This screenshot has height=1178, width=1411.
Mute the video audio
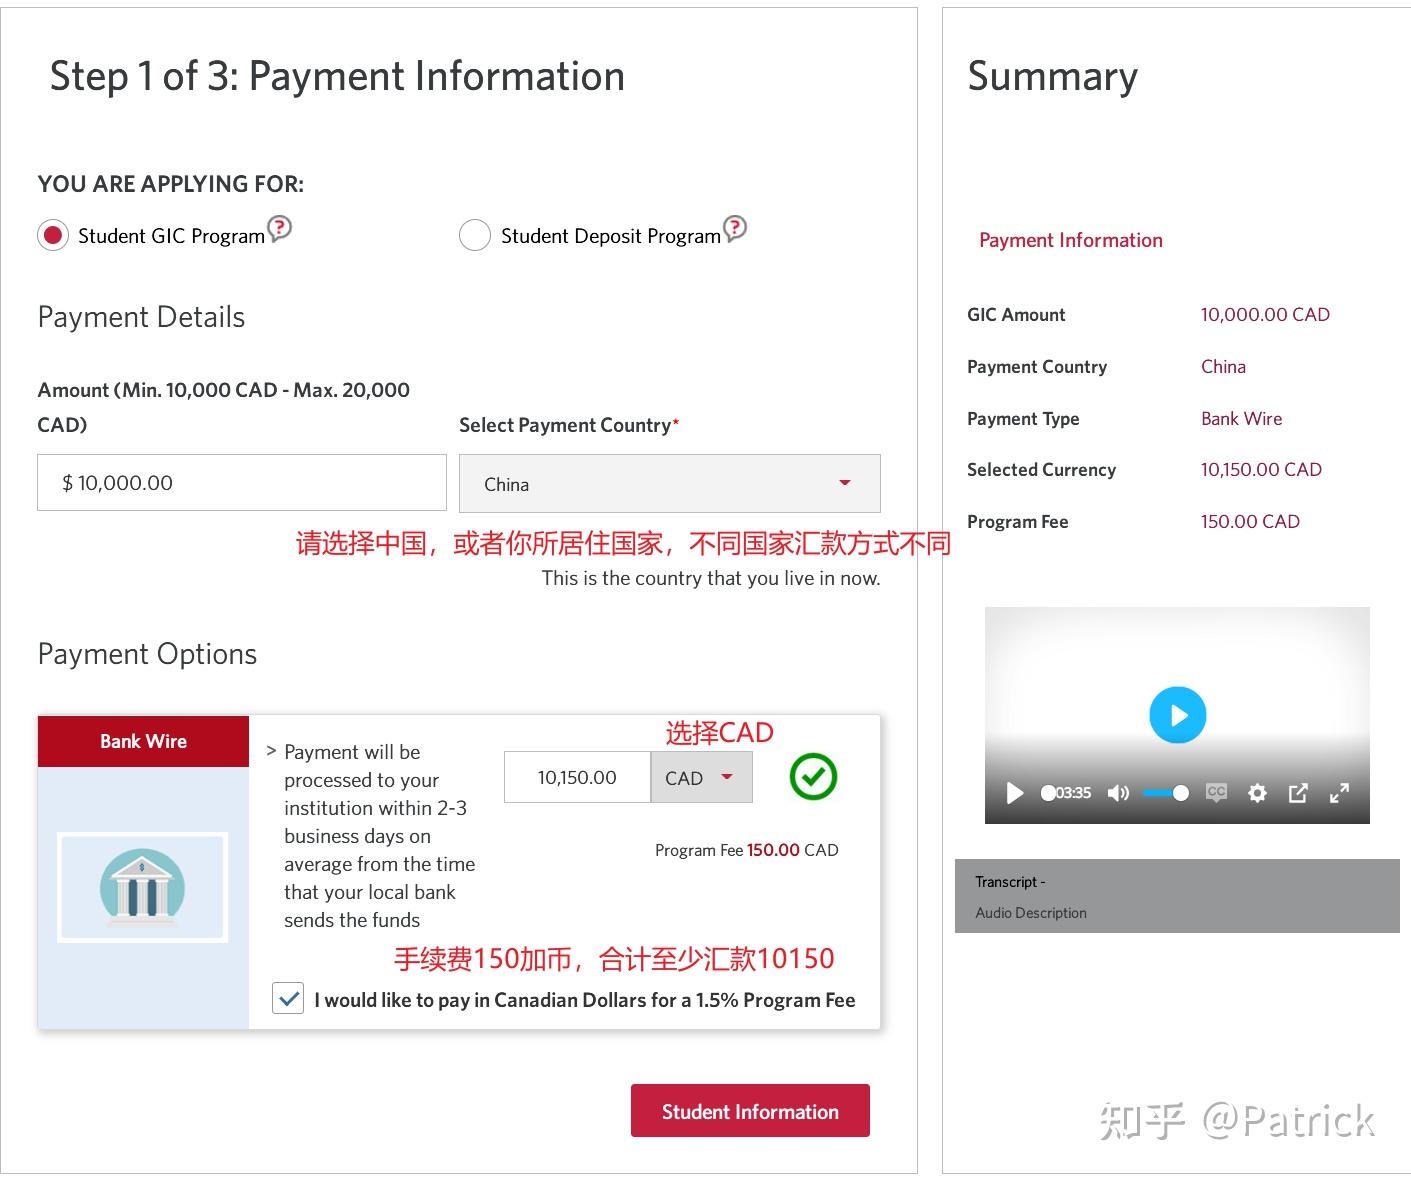(1119, 793)
